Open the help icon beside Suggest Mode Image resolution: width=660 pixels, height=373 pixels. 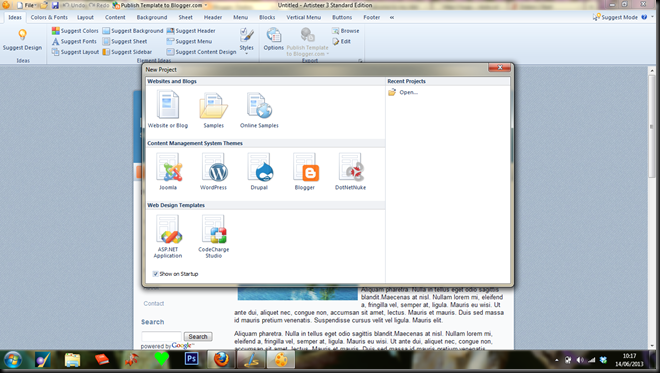coord(644,17)
